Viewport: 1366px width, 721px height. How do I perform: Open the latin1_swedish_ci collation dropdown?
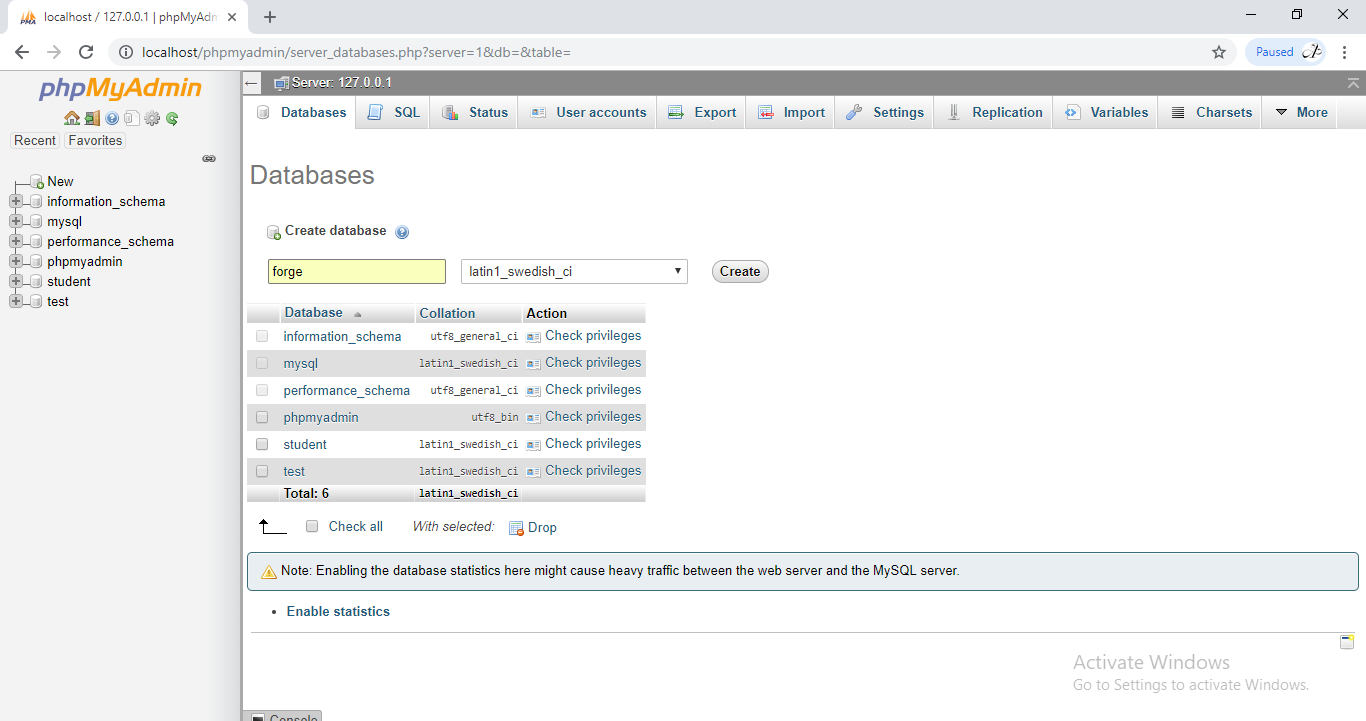pos(574,271)
